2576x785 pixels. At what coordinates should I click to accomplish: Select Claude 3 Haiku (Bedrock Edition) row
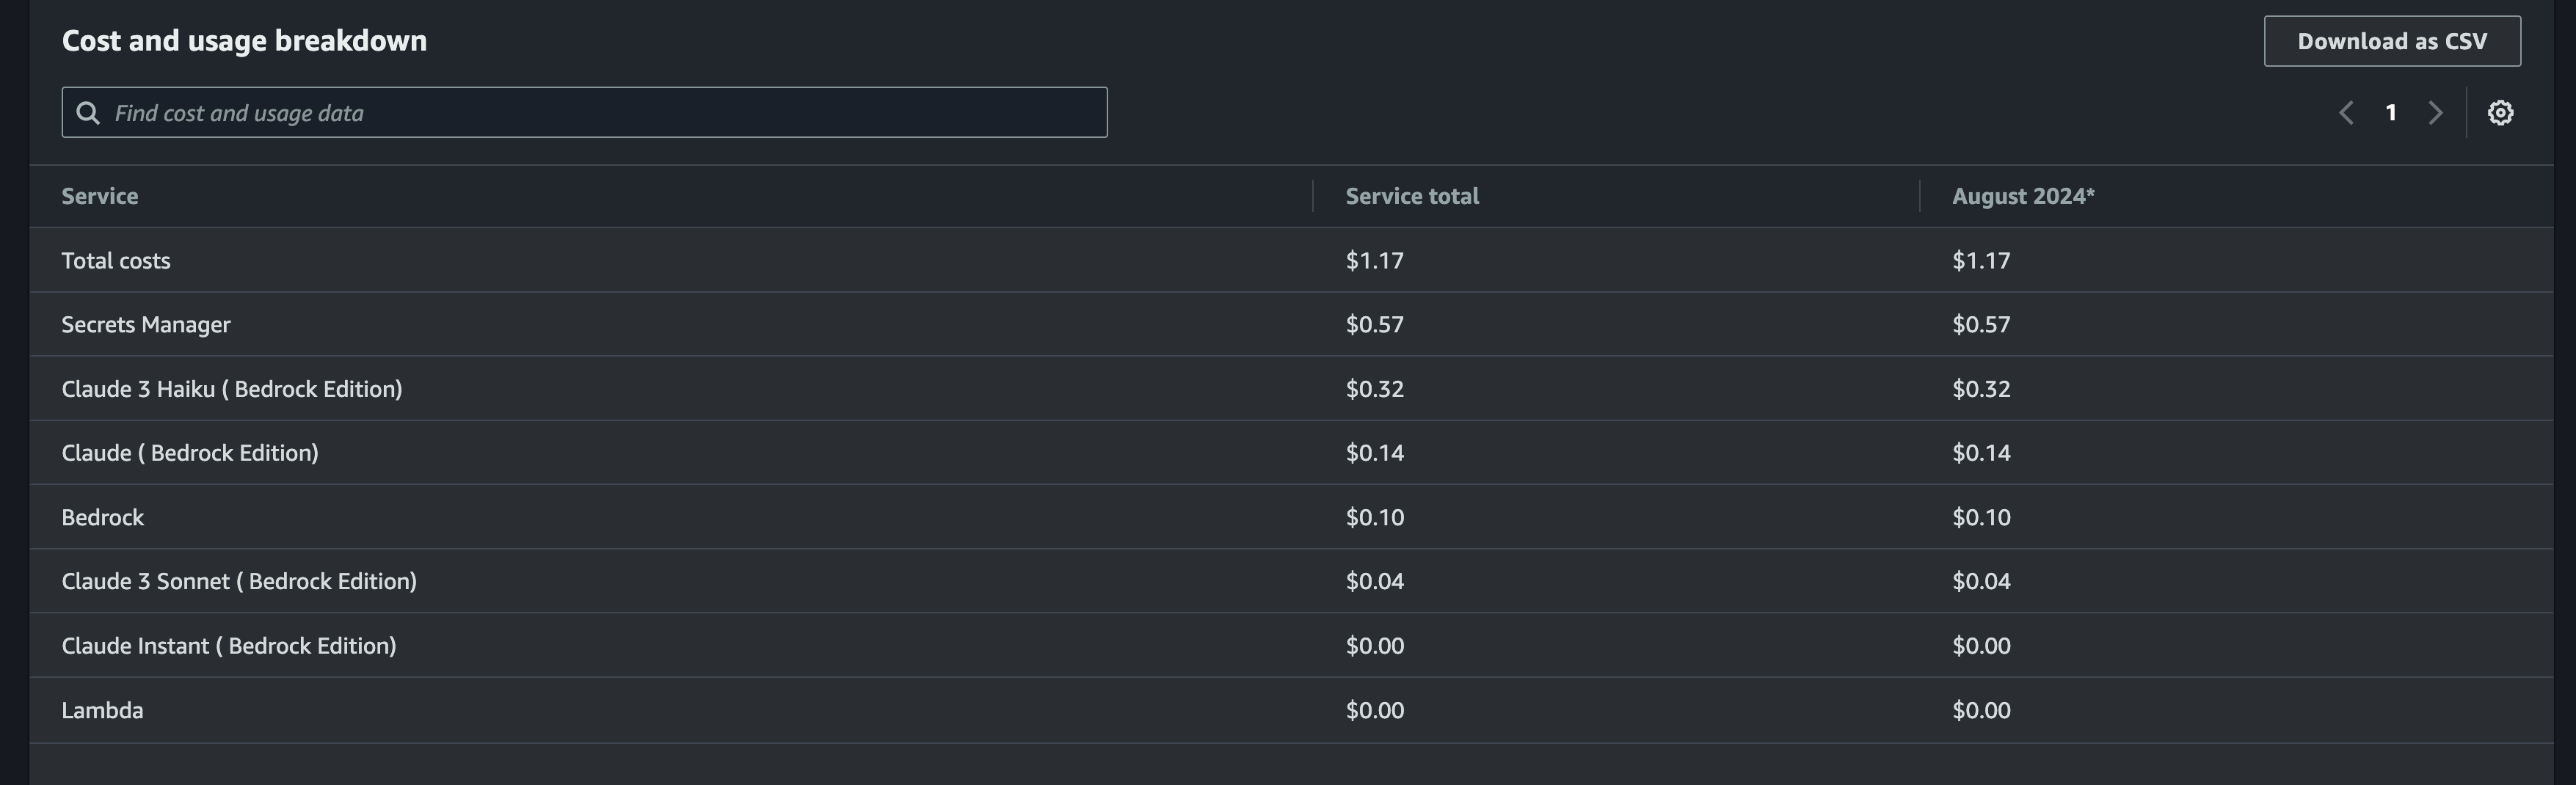[1291, 388]
